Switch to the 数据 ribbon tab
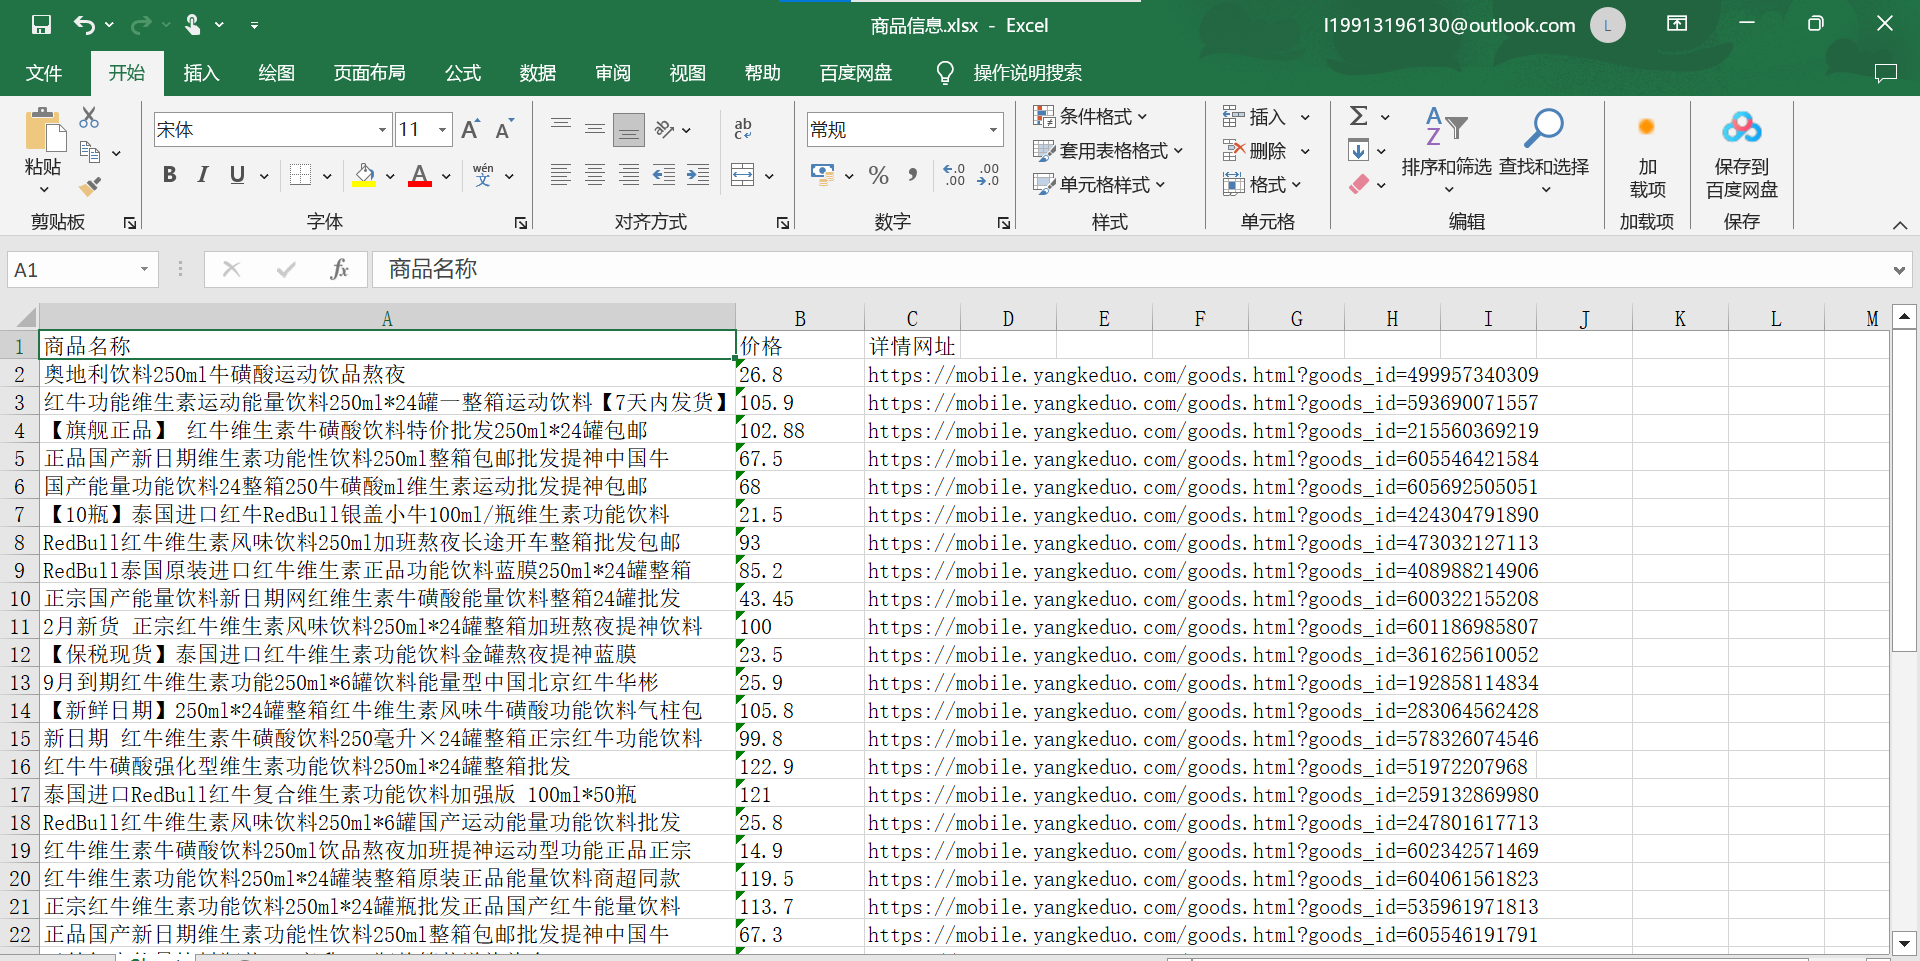Image resolution: width=1920 pixels, height=961 pixels. pos(538,73)
